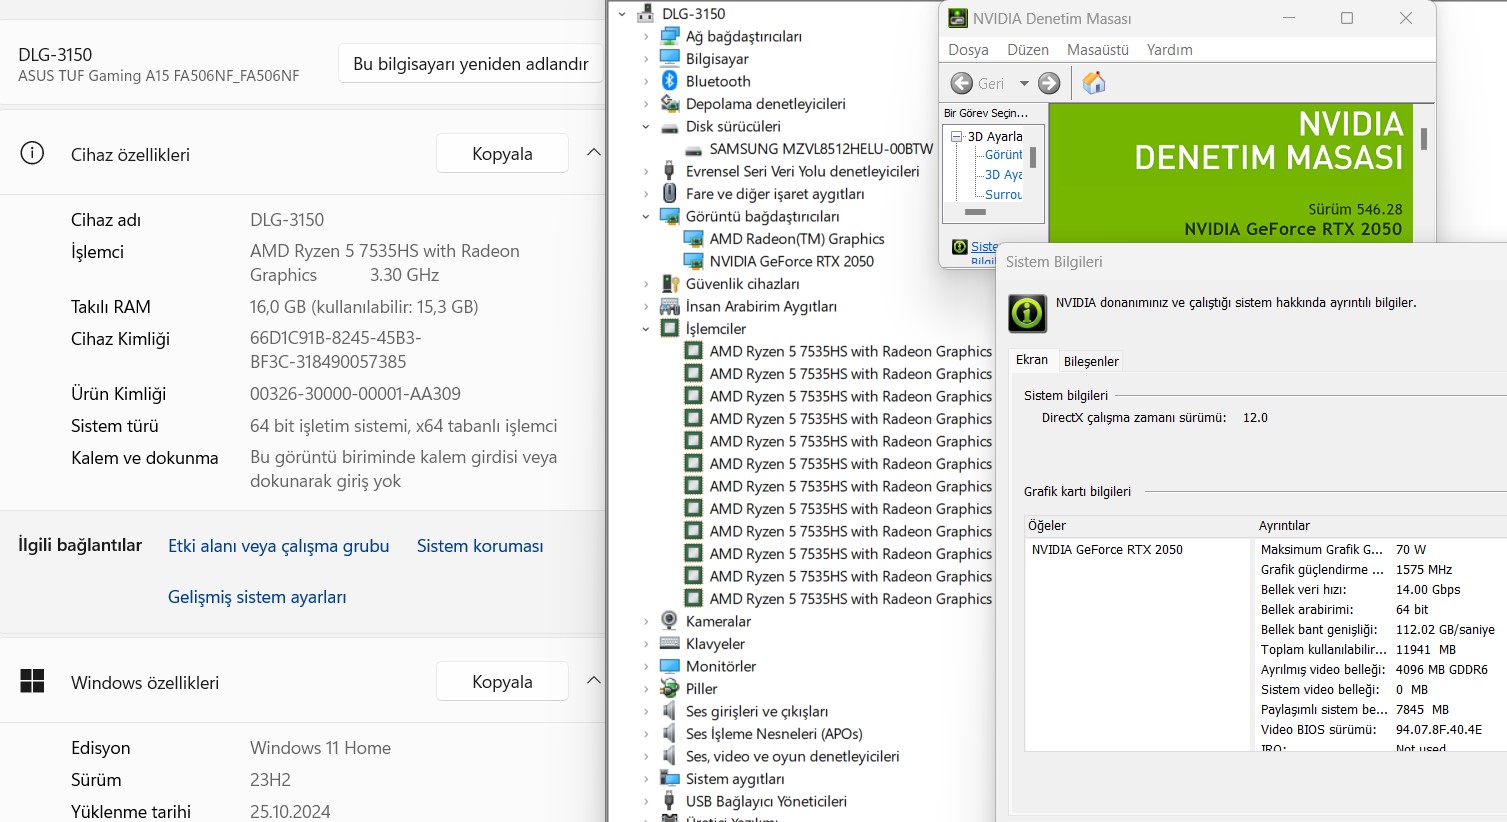The height and width of the screenshot is (822, 1507).
Task: Click the forward arrow in NVIDIA toolbar
Action: point(1049,83)
